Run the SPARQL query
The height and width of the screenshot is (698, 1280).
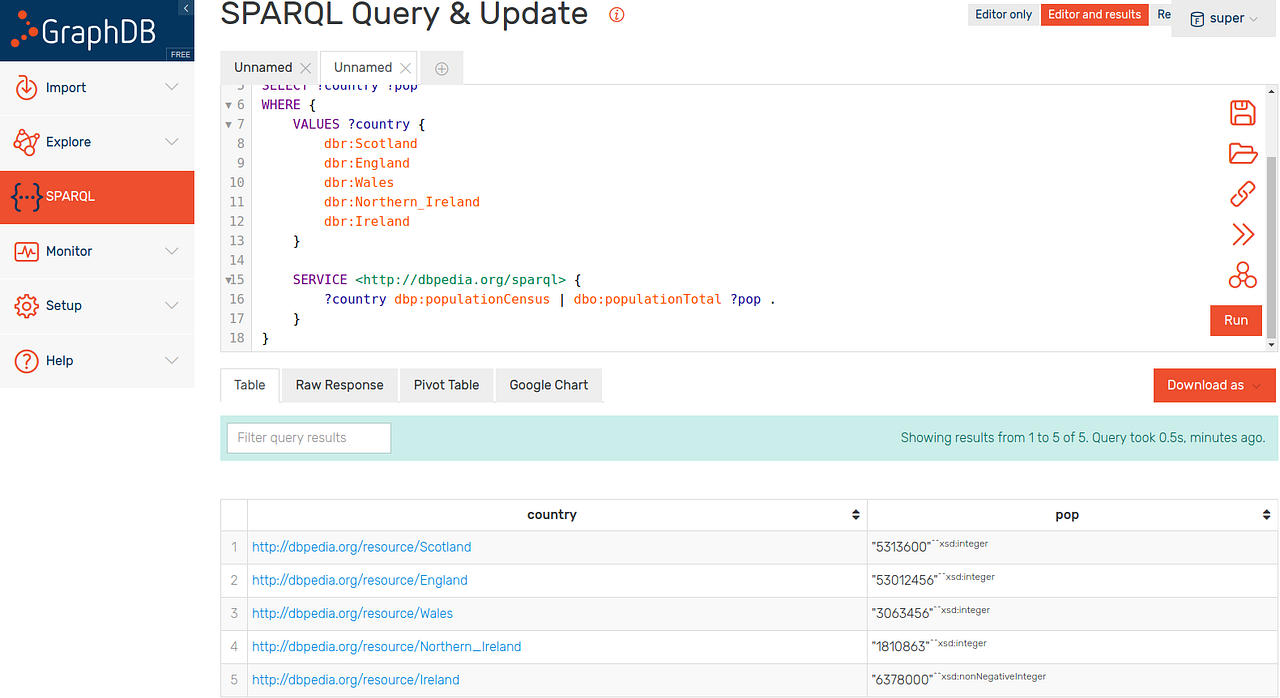click(1236, 320)
